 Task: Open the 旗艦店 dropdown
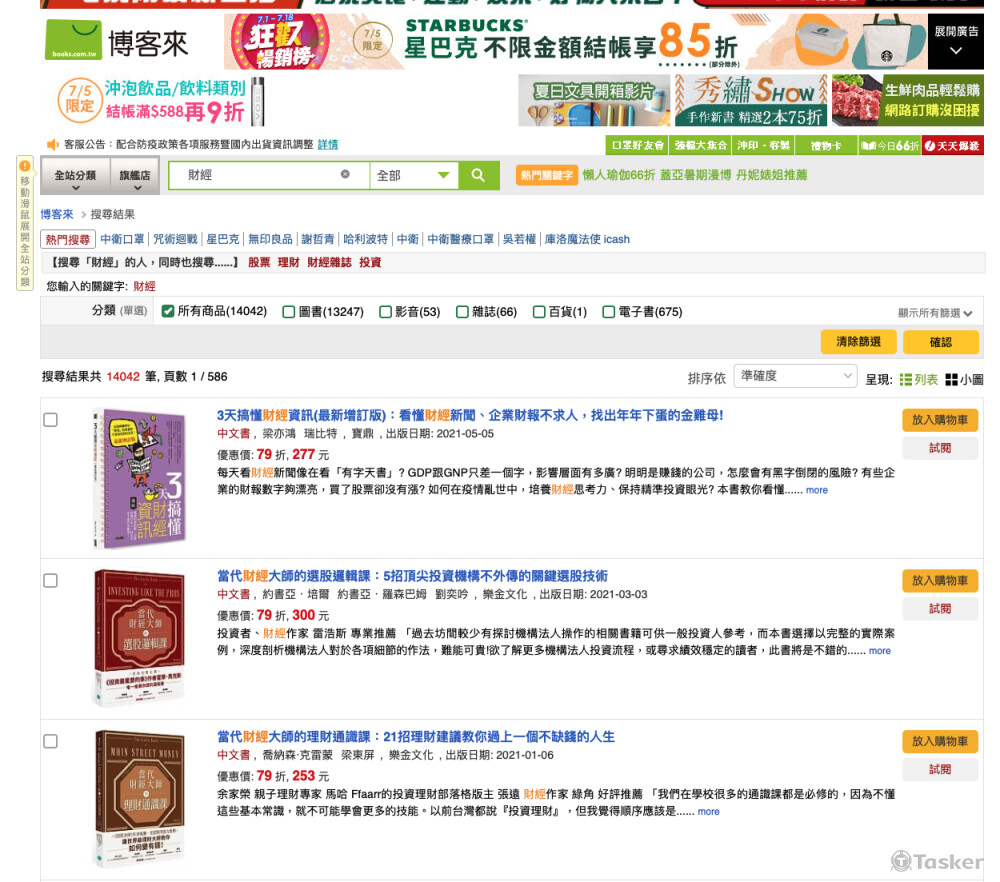(135, 175)
